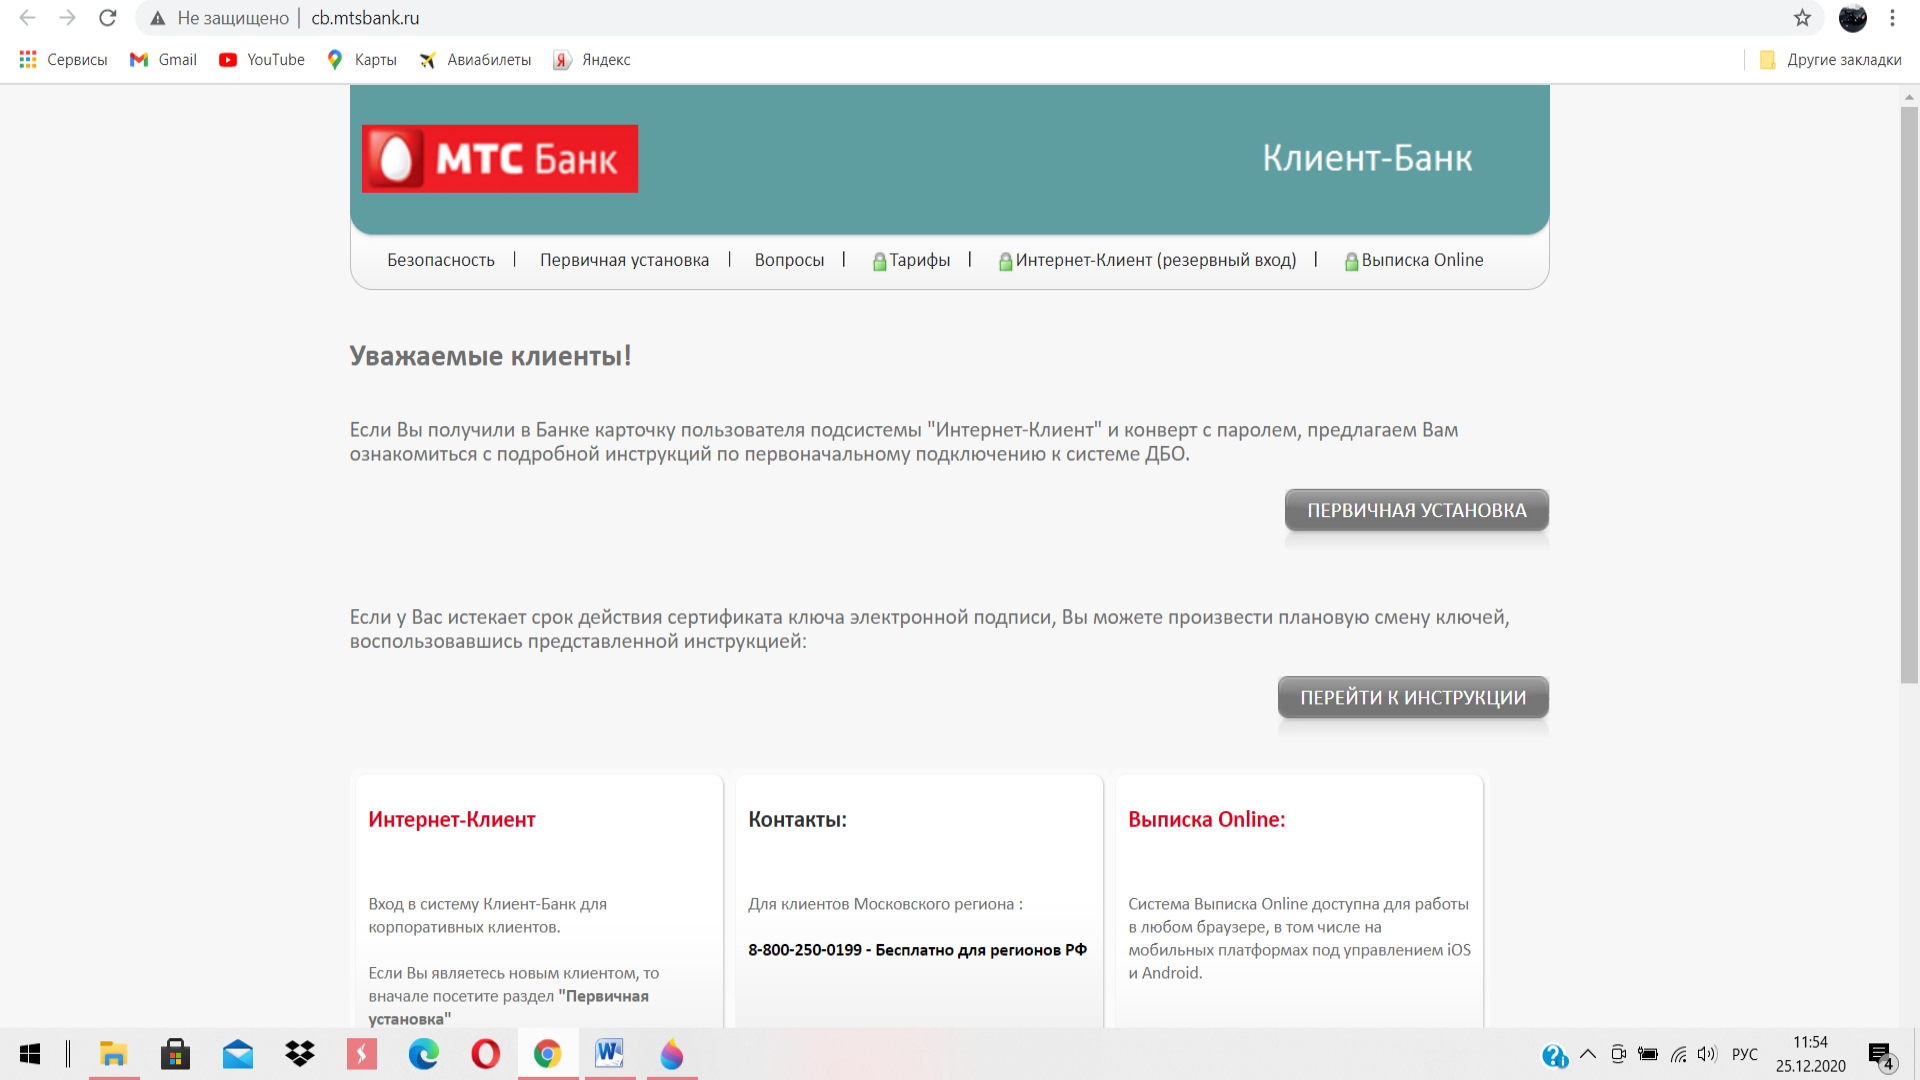Click the browser back arrow
Image resolution: width=1920 pixels, height=1080 pixels.
click(x=28, y=18)
